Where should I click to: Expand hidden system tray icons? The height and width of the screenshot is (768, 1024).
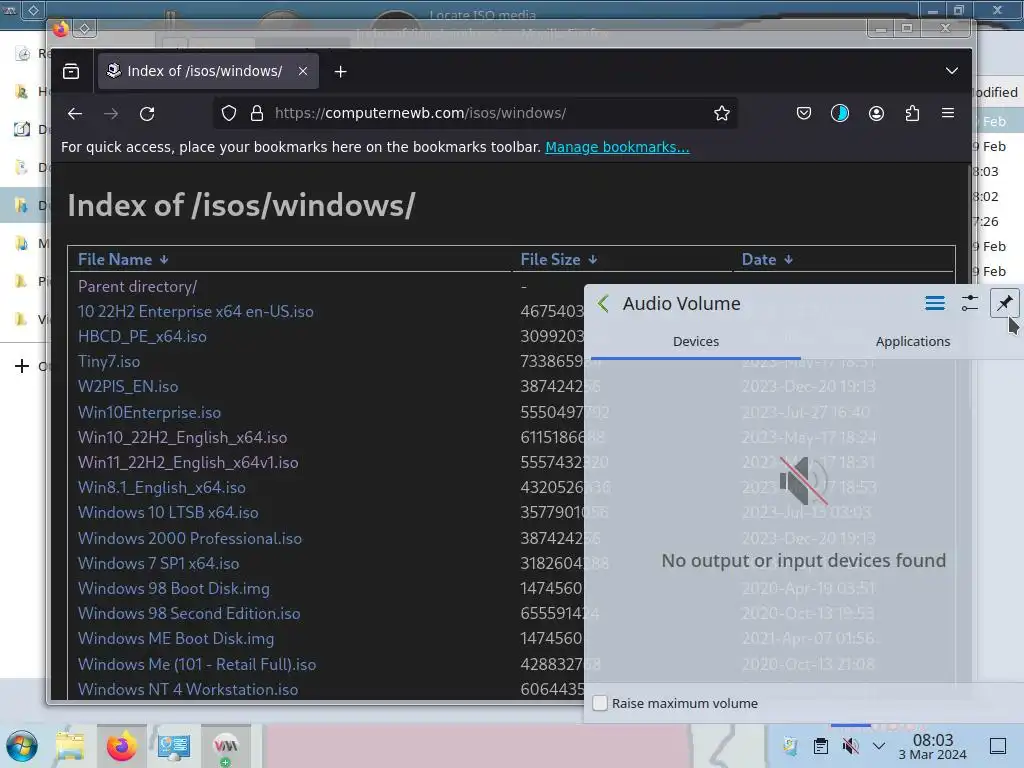point(879,746)
